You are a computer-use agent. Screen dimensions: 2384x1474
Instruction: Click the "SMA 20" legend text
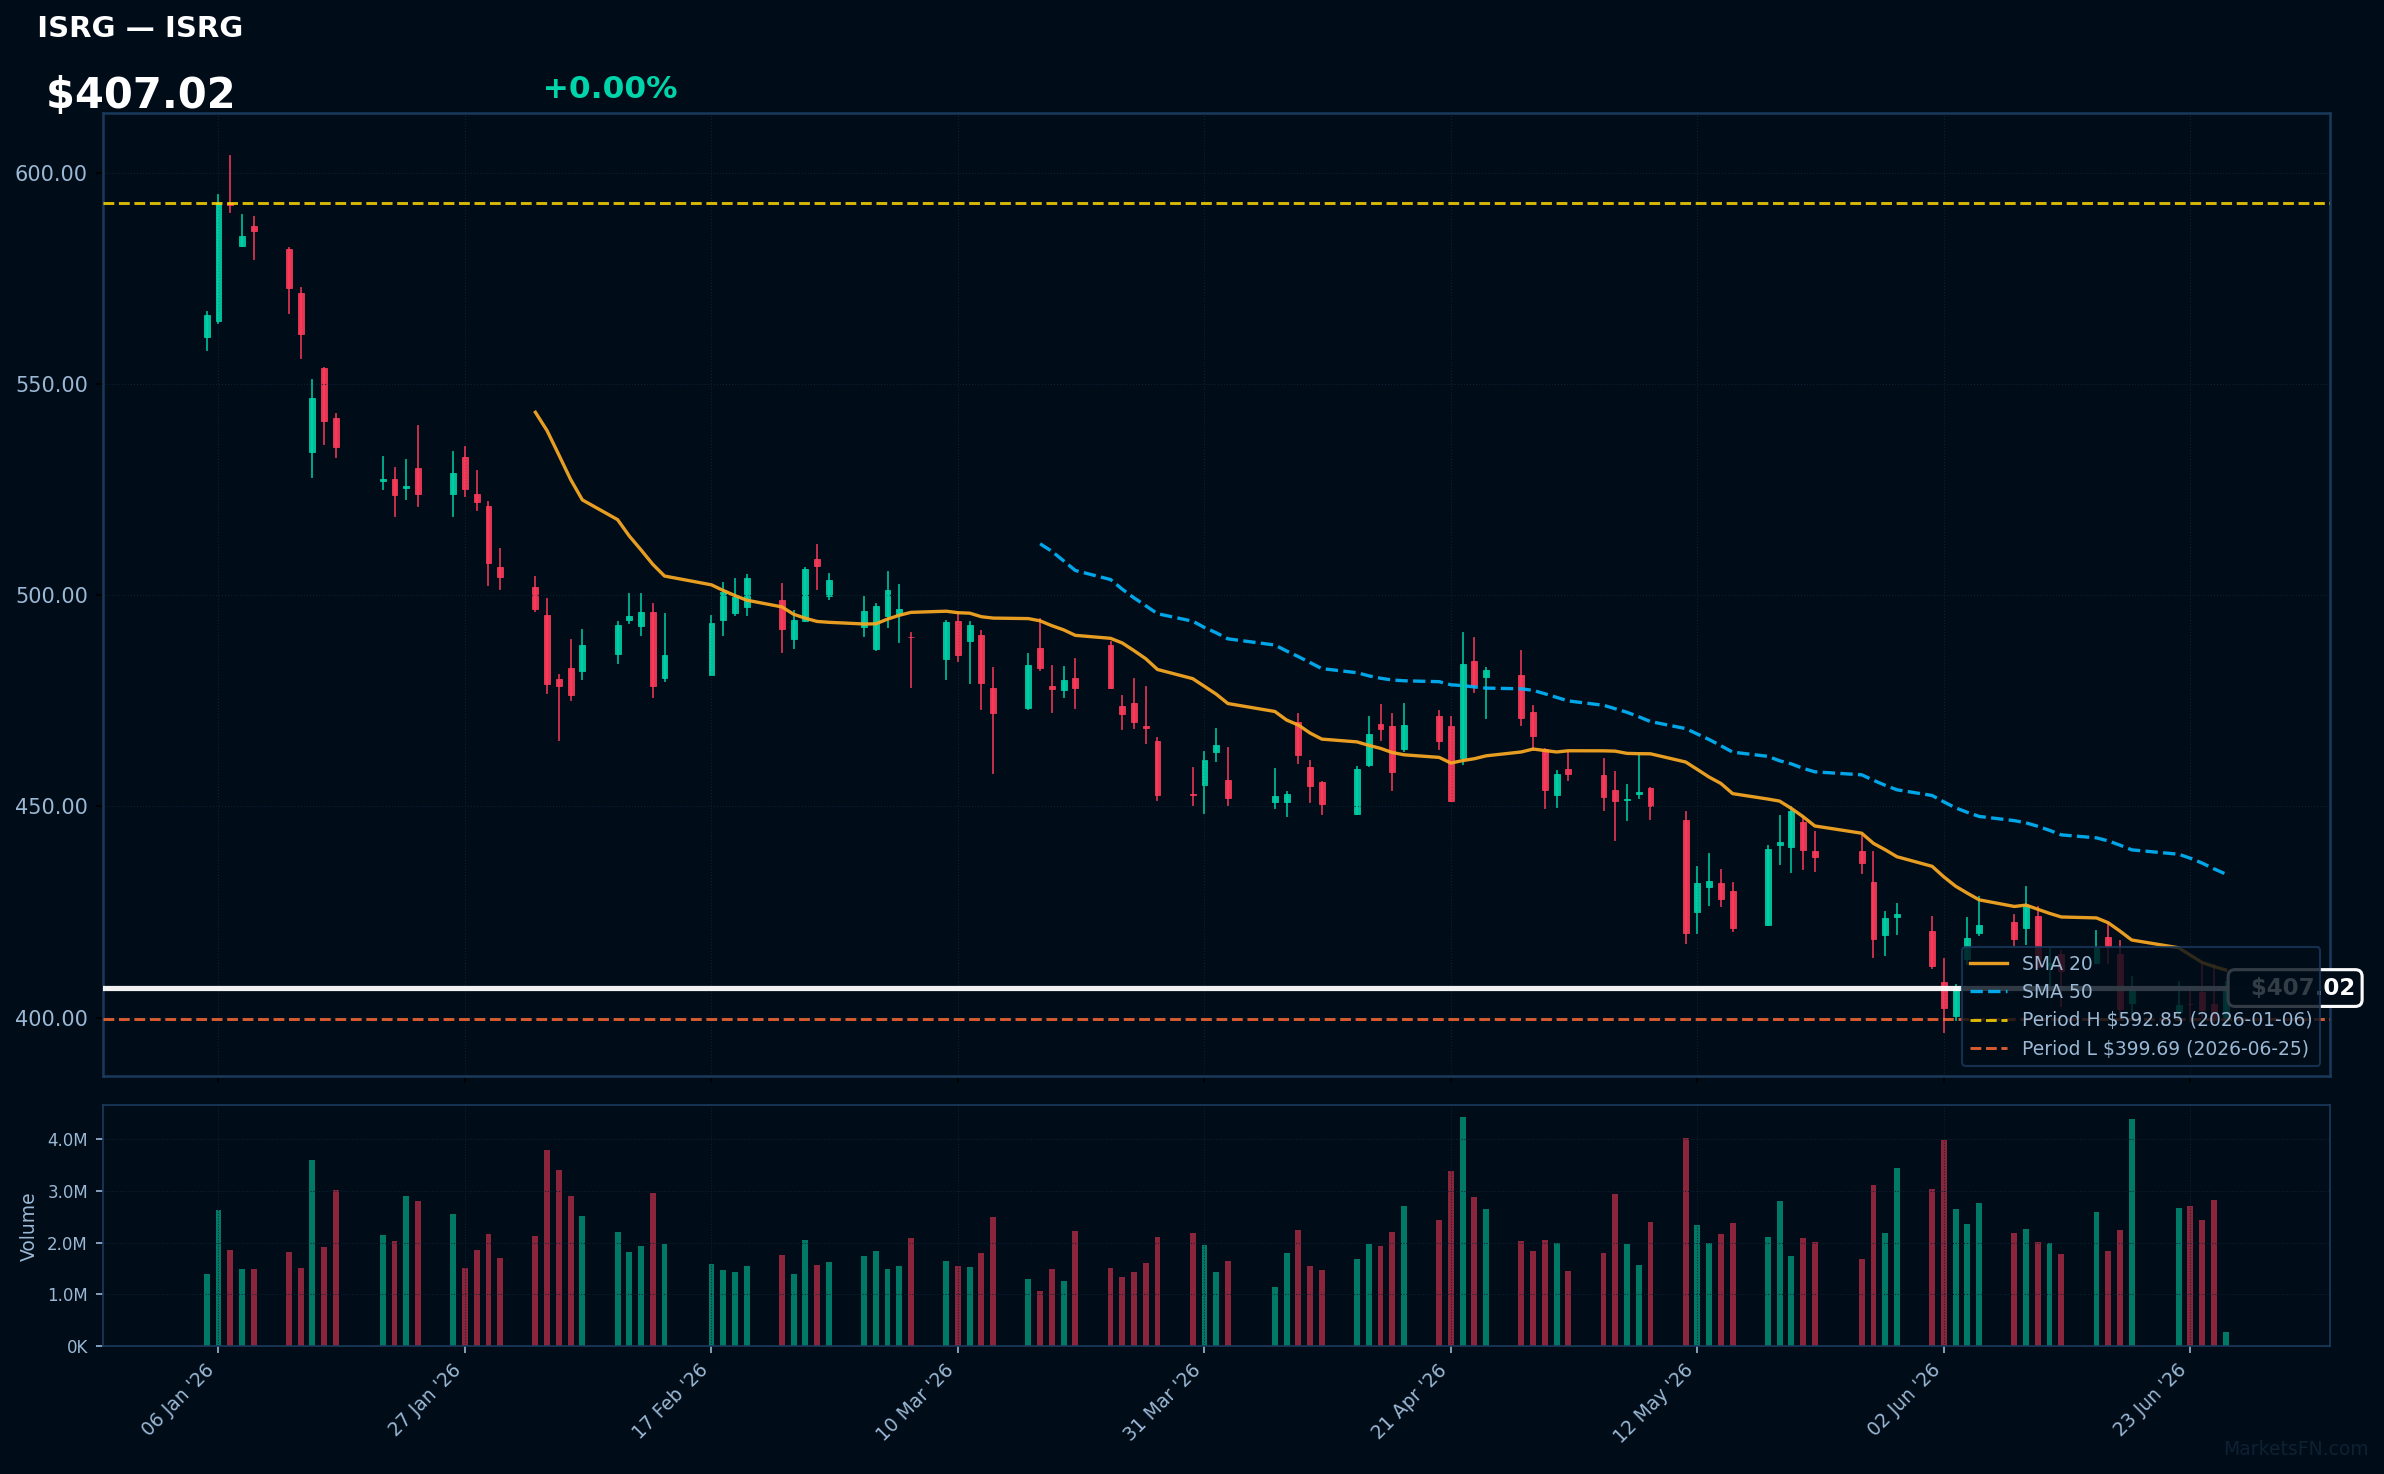[x=2056, y=963]
